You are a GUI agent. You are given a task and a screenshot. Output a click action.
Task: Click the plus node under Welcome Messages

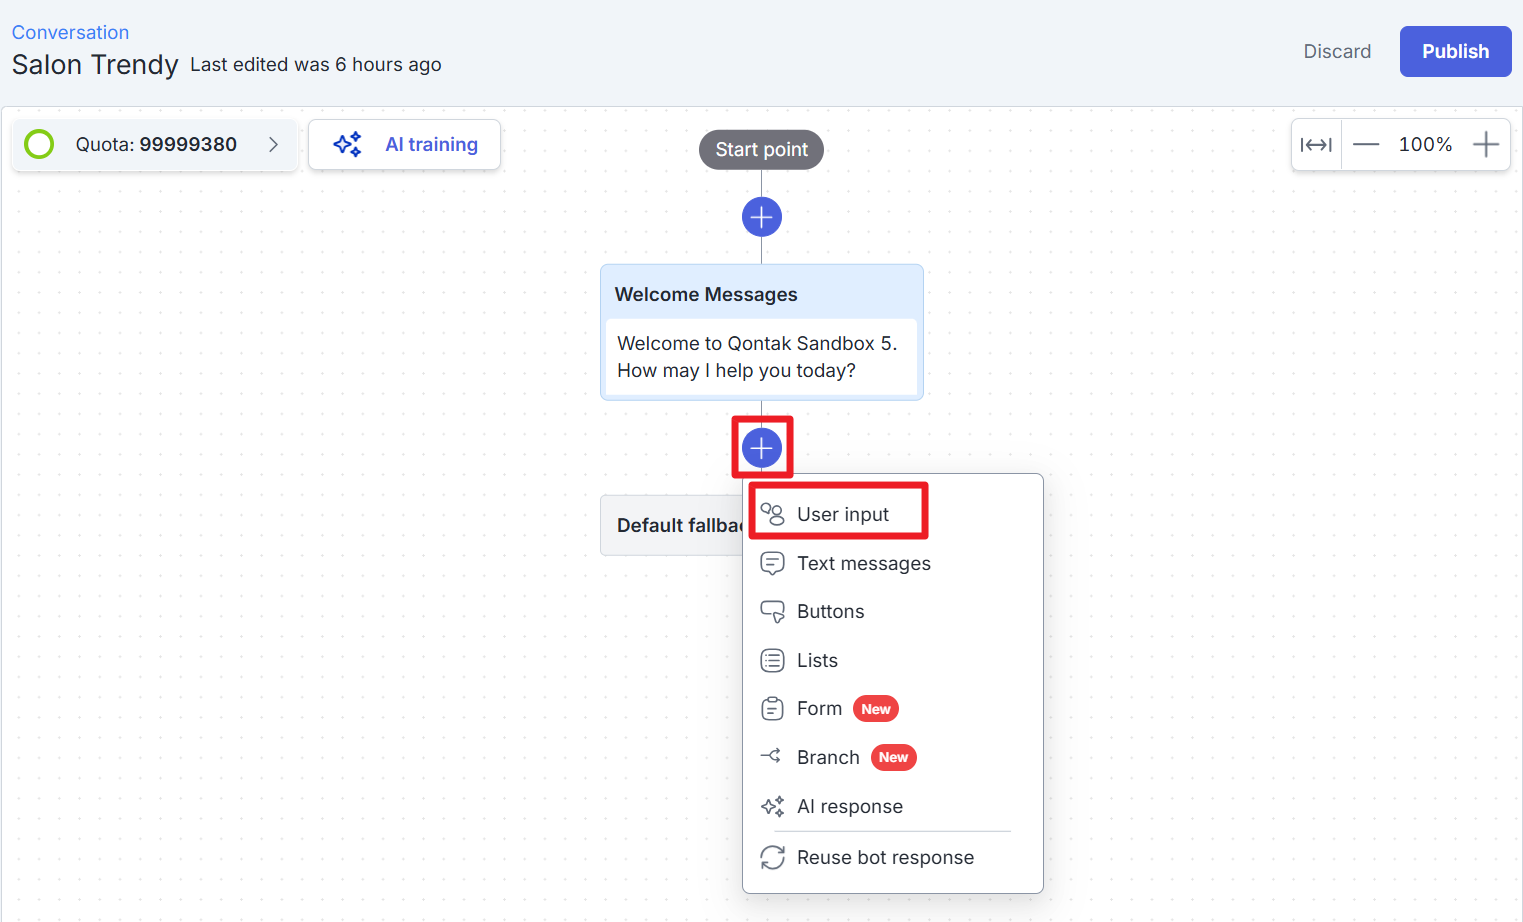pos(761,448)
